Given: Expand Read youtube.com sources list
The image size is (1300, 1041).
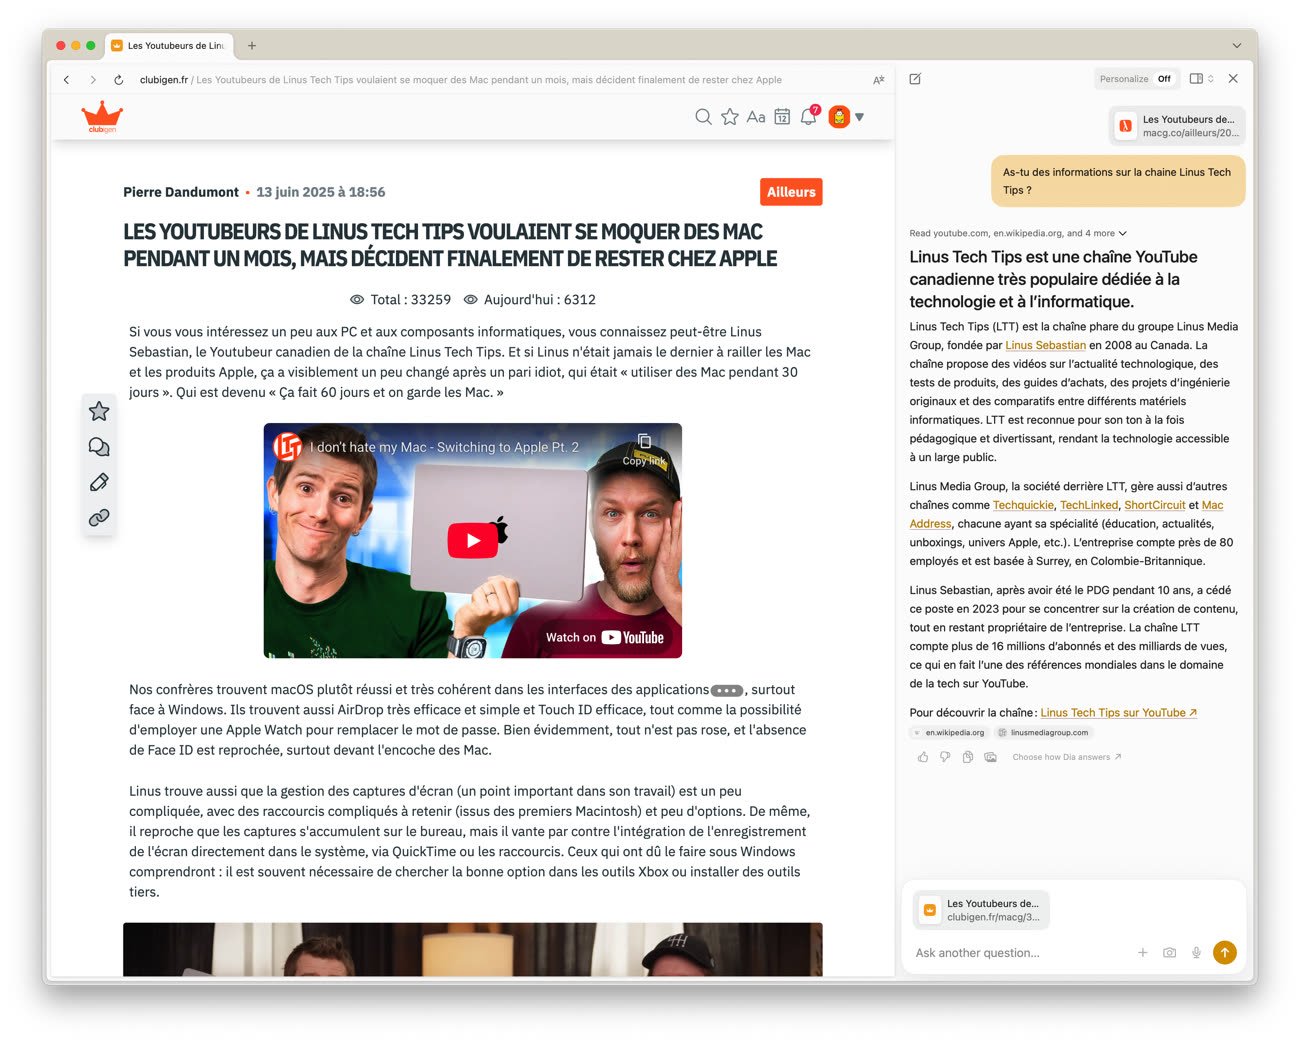Looking at the screenshot, I should [1018, 233].
